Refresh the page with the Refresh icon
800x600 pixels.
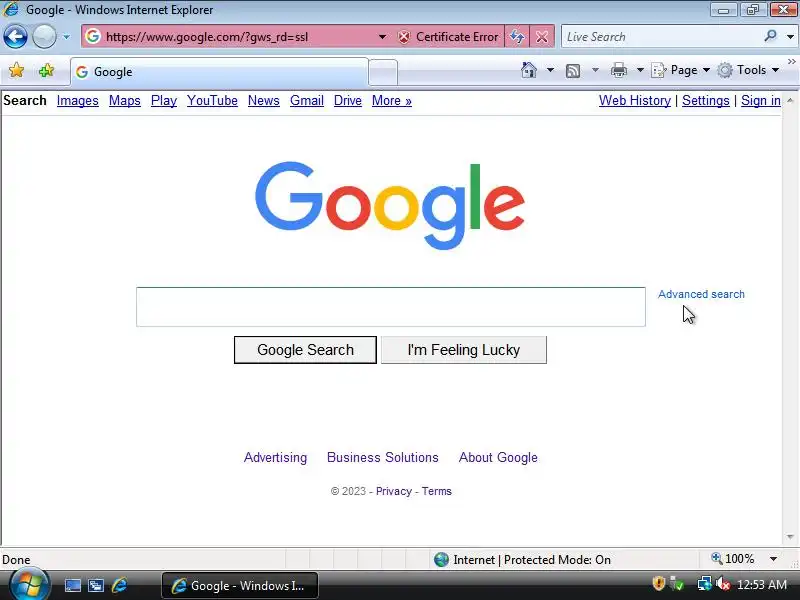pos(517,37)
